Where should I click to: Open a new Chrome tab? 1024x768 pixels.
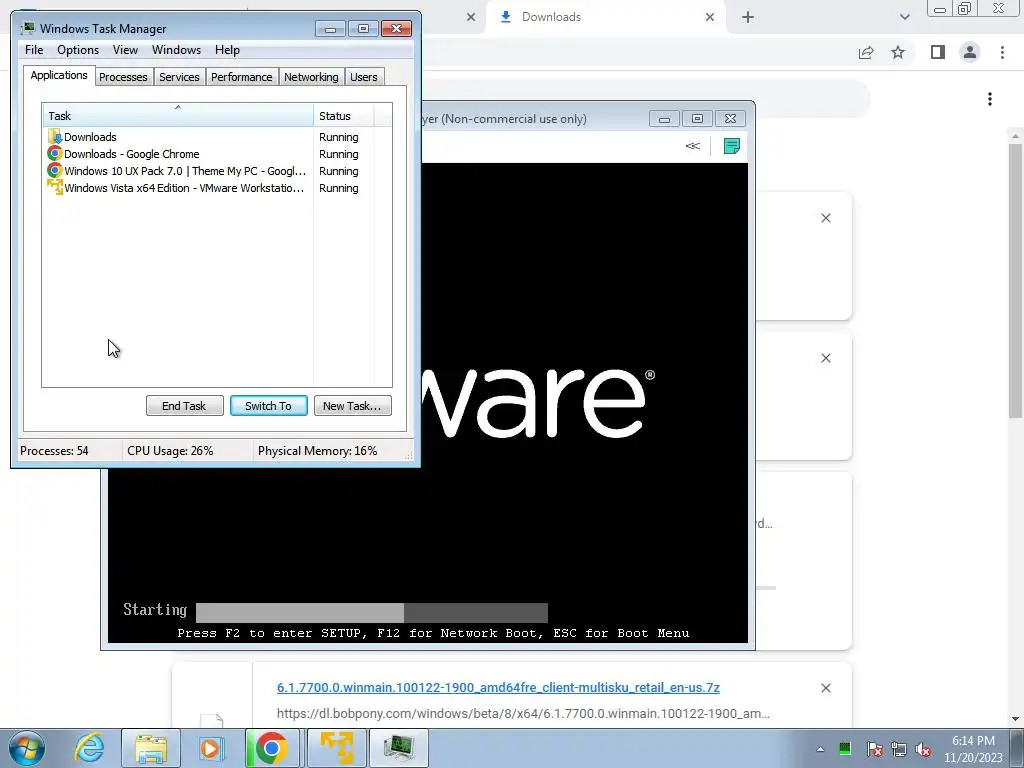[x=748, y=17]
